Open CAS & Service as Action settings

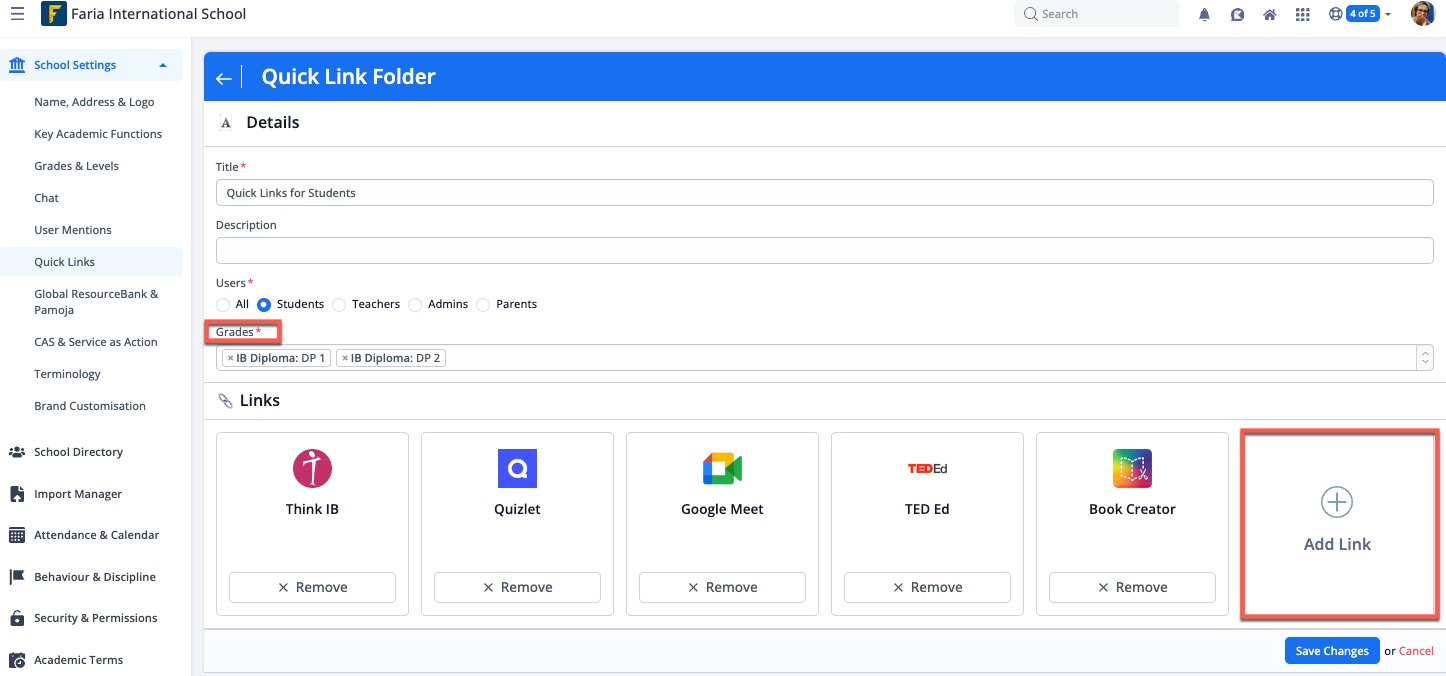tap(96, 342)
